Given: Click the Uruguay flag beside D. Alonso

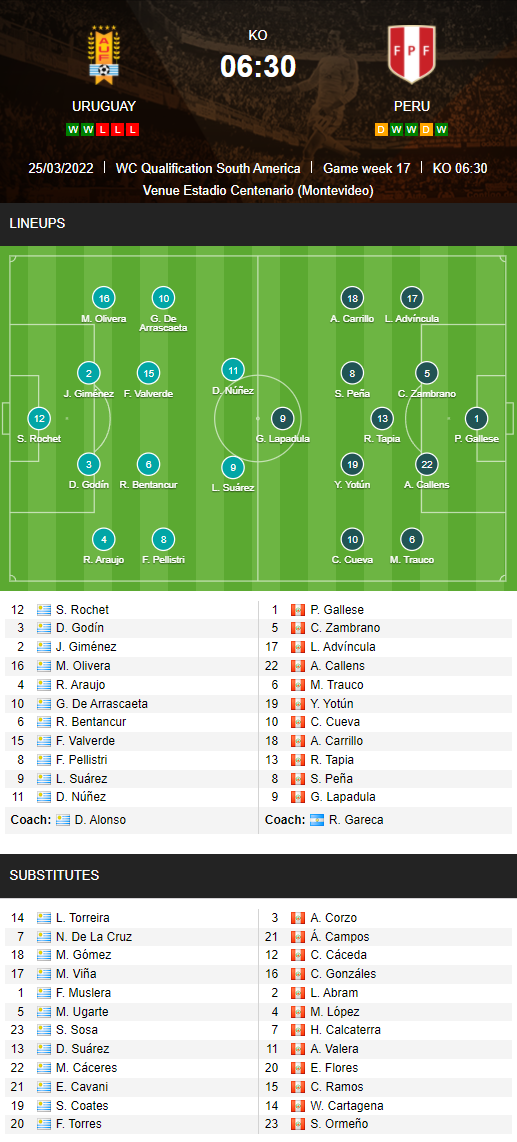Looking at the screenshot, I should 63,819.
